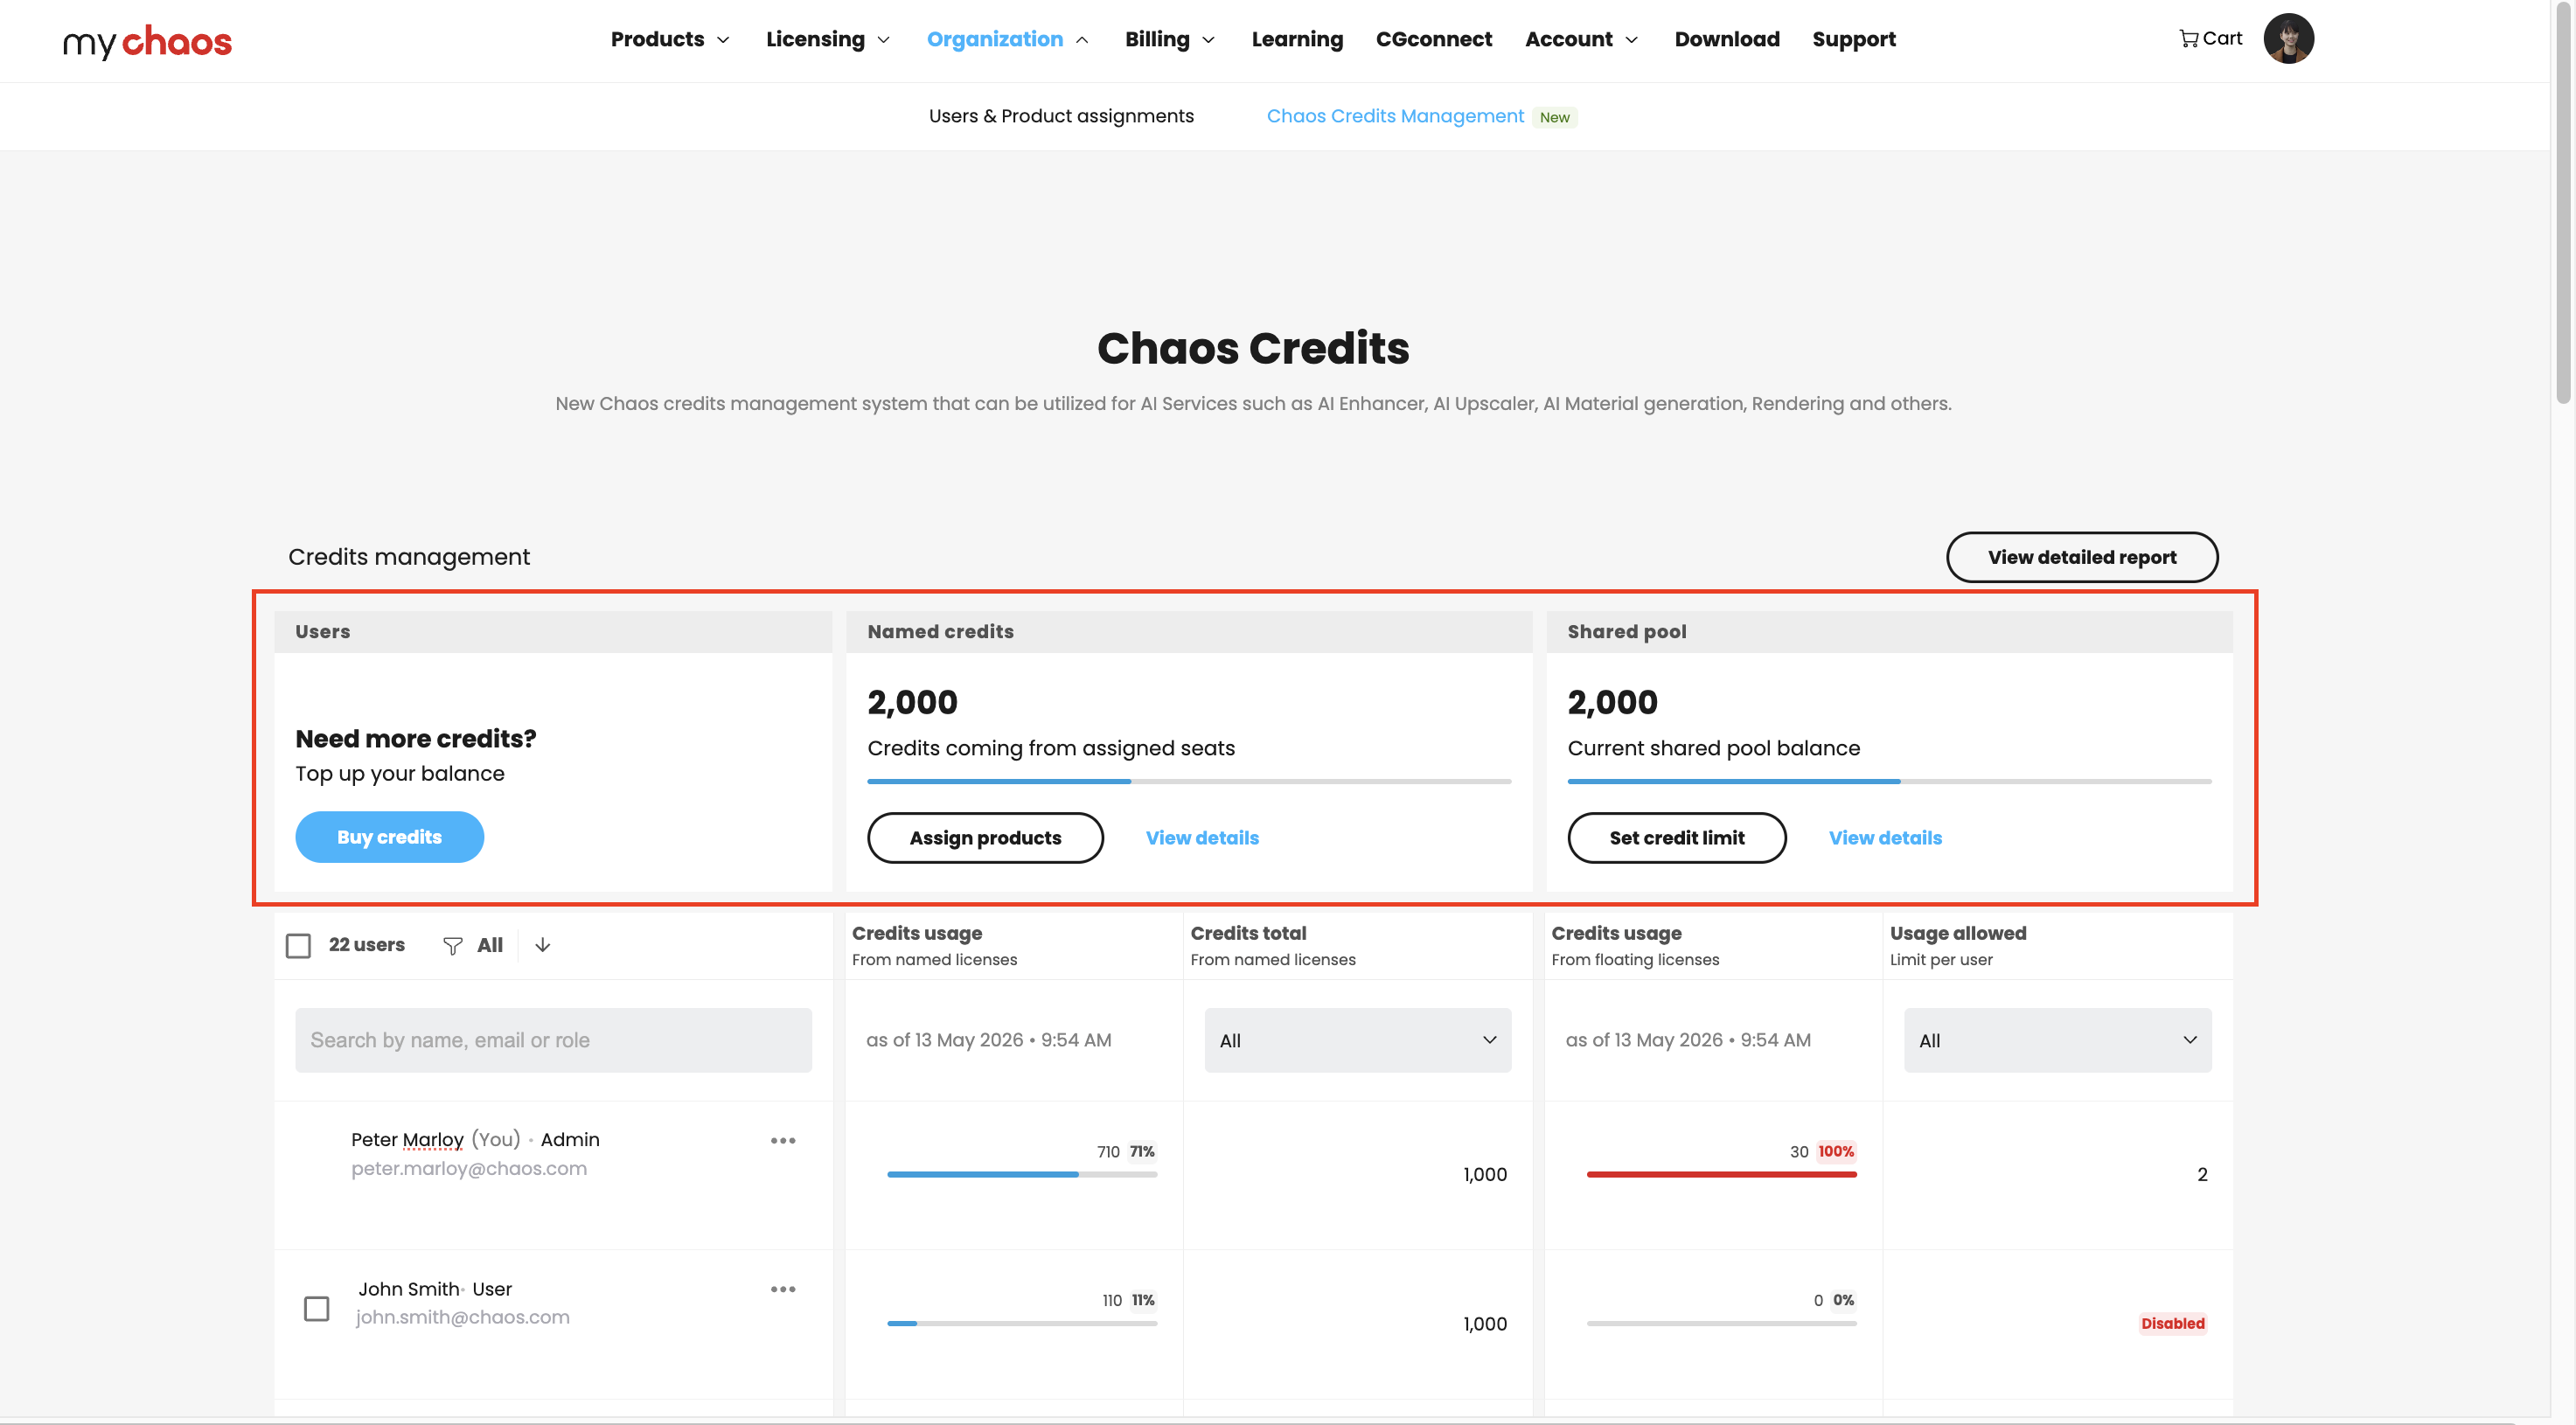This screenshot has height=1425, width=2576.
Task: Collapse the Organization menu
Action: pos(1007,39)
